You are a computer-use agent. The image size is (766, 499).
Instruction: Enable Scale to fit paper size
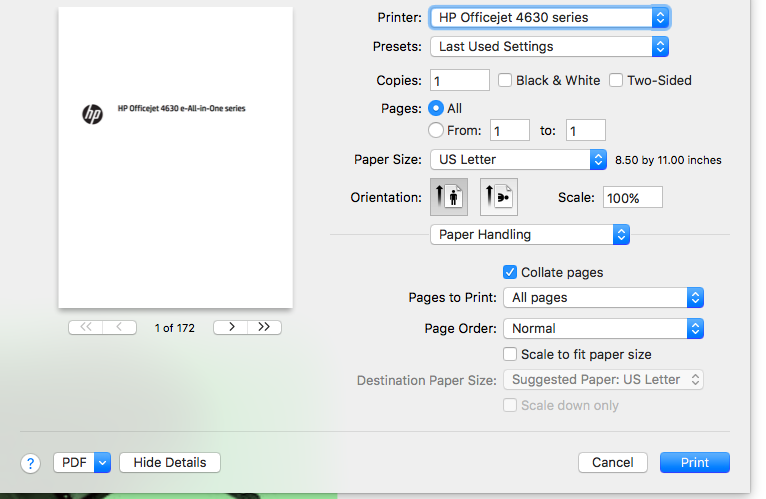point(510,354)
